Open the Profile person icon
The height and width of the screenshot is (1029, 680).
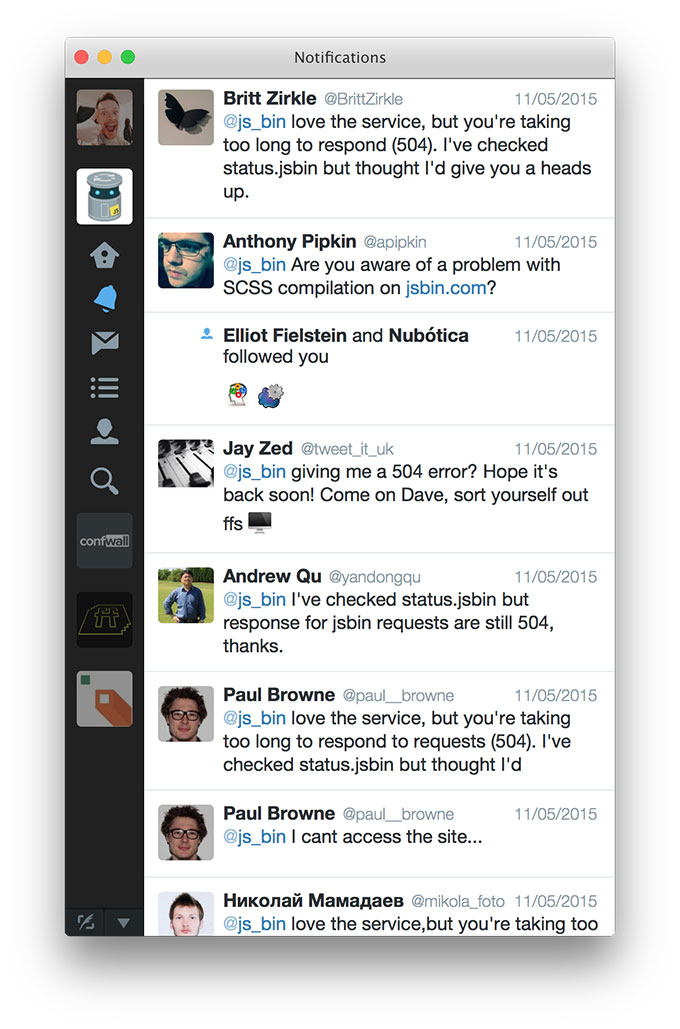[105, 432]
